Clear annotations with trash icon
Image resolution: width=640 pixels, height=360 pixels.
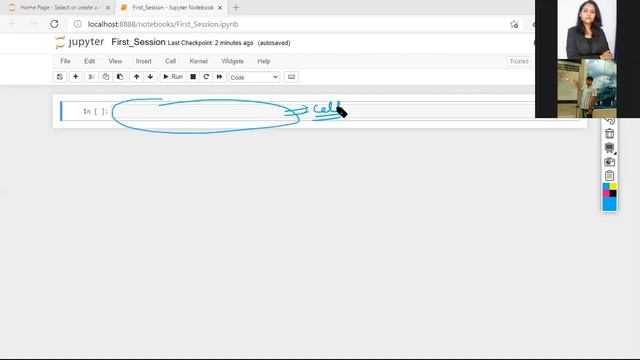(609, 133)
